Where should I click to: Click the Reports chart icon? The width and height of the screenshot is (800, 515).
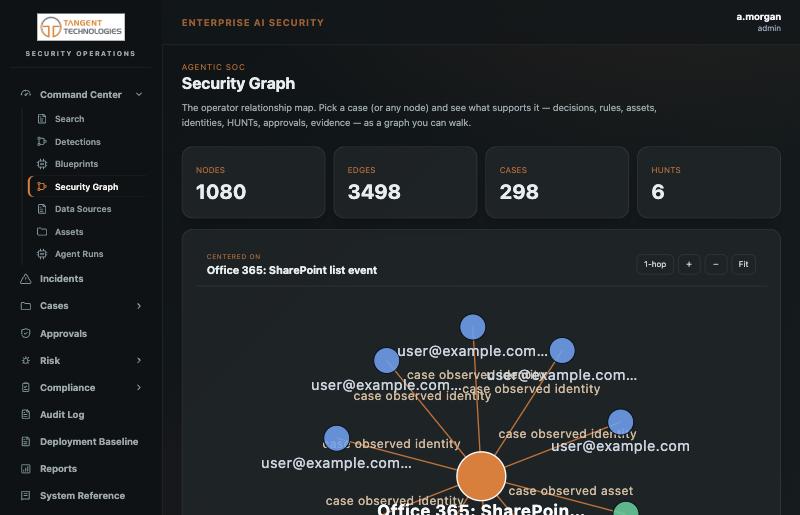click(26, 469)
